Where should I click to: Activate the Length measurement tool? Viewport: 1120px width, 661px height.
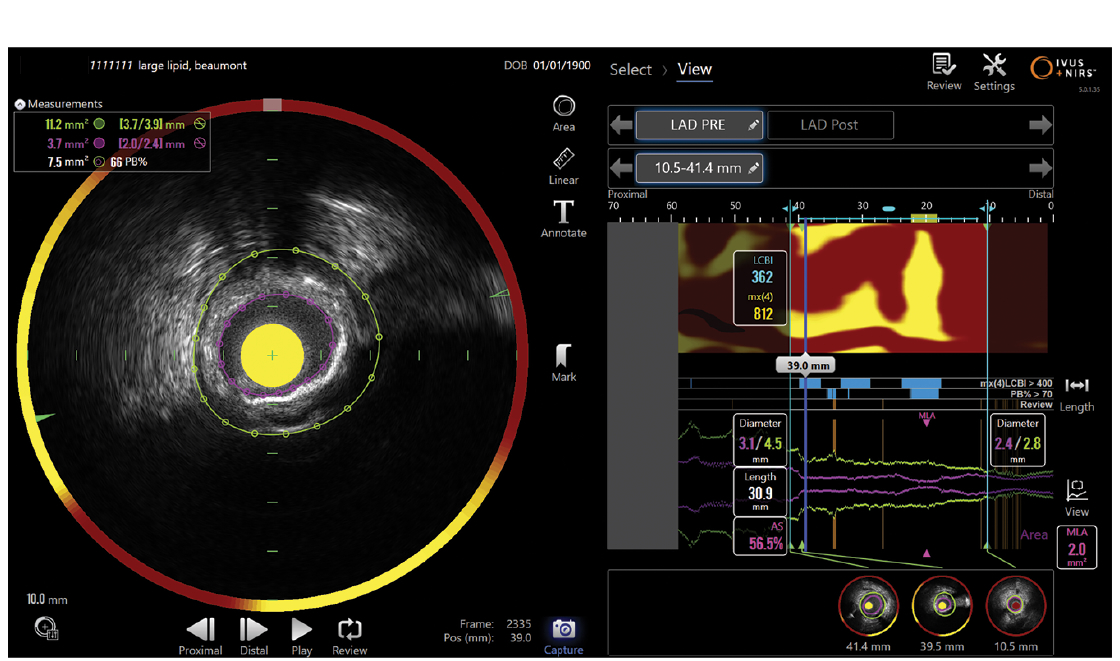pyautogui.click(x=1076, y=395)
